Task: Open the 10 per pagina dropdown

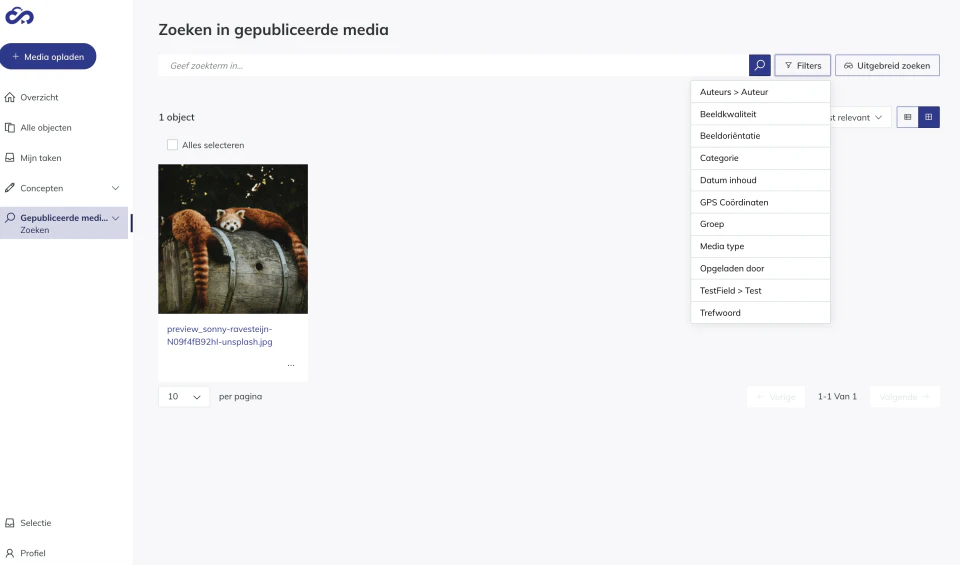Action: 184,397
